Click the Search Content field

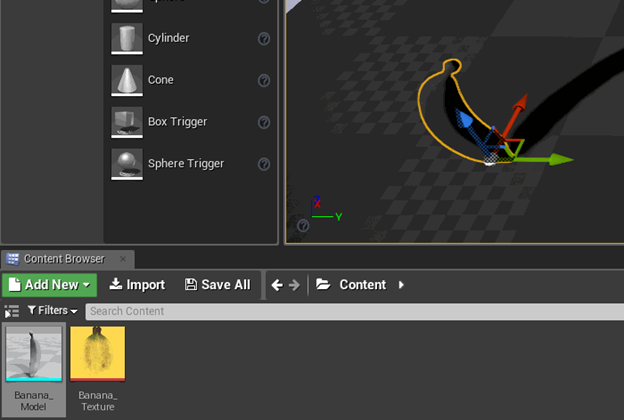[x=355, y=311]
